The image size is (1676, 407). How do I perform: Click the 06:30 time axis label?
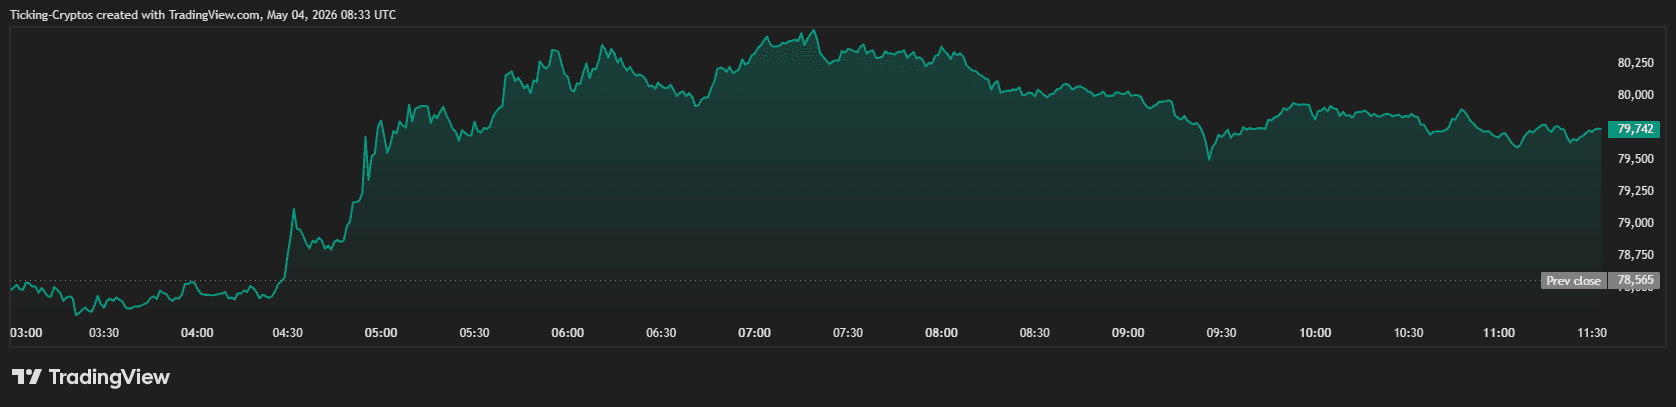click(661, 333)
